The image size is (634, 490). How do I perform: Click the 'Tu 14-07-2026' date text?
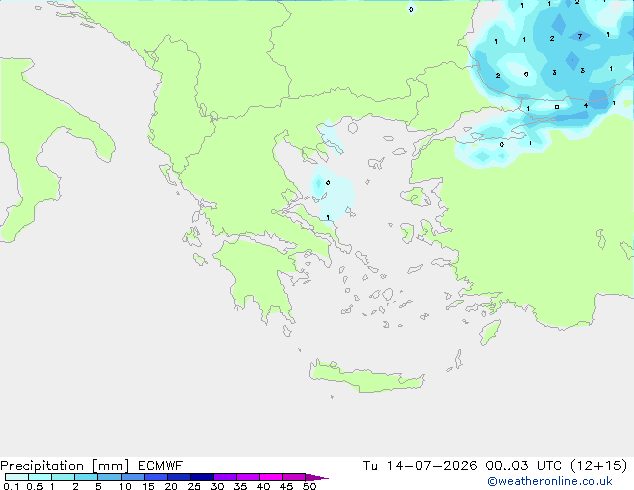420,466
